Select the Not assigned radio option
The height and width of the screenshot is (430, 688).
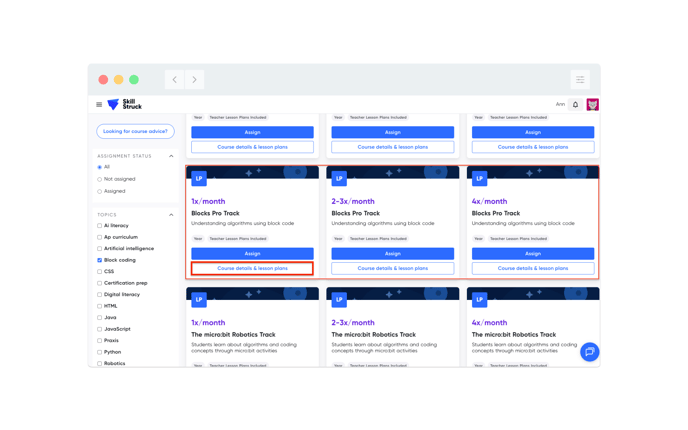point(100,179)
